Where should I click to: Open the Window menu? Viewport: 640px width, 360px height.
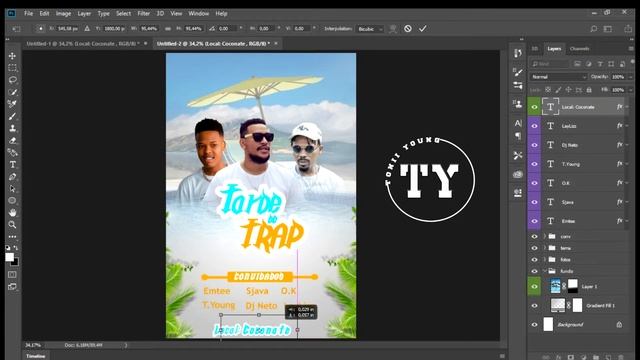199,13
